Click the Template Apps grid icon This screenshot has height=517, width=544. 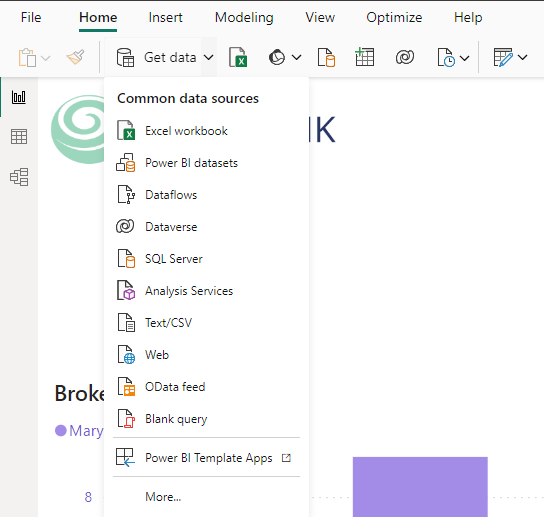click(125, 457)
